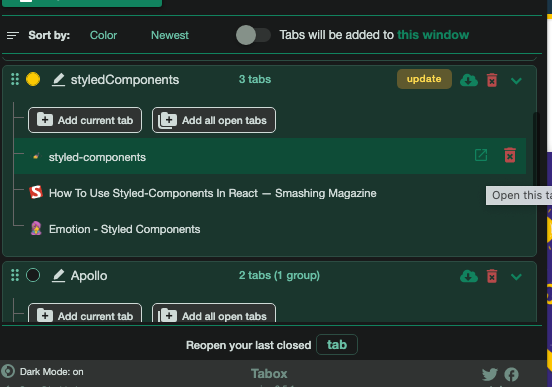Sort collections by Color
552x387 pixels.
(x=103, y=35)
